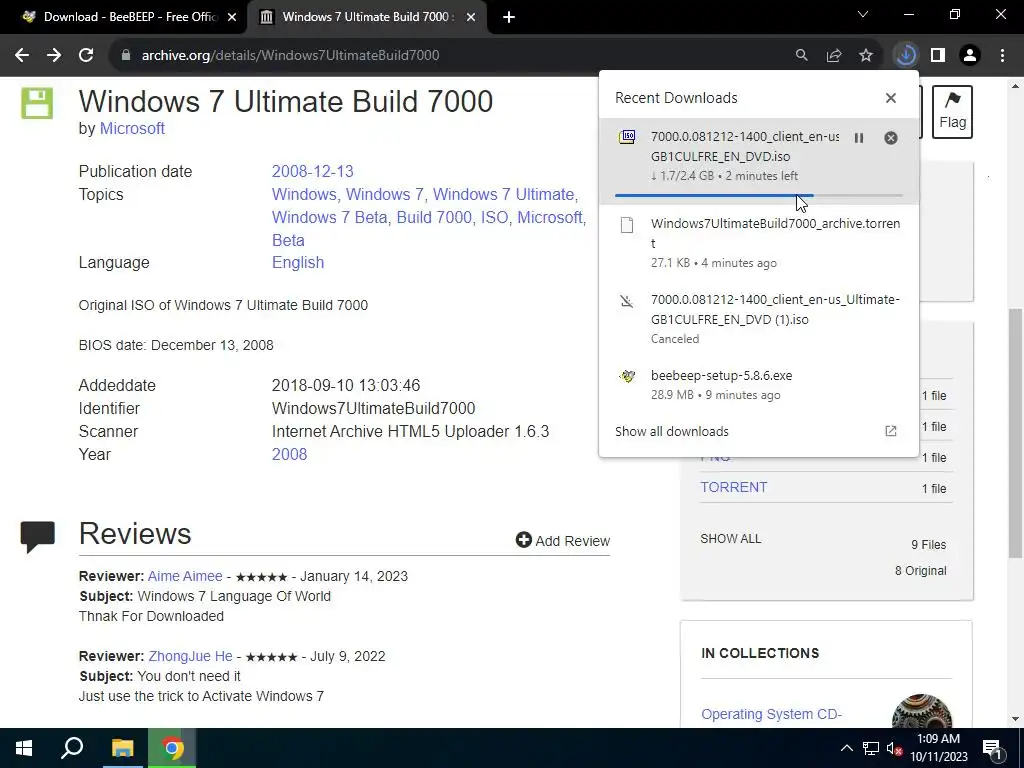Click the Reviews speech bubble icon
Image resolution: width=1024 pixels, height=768 pixels.
point(37,537)
